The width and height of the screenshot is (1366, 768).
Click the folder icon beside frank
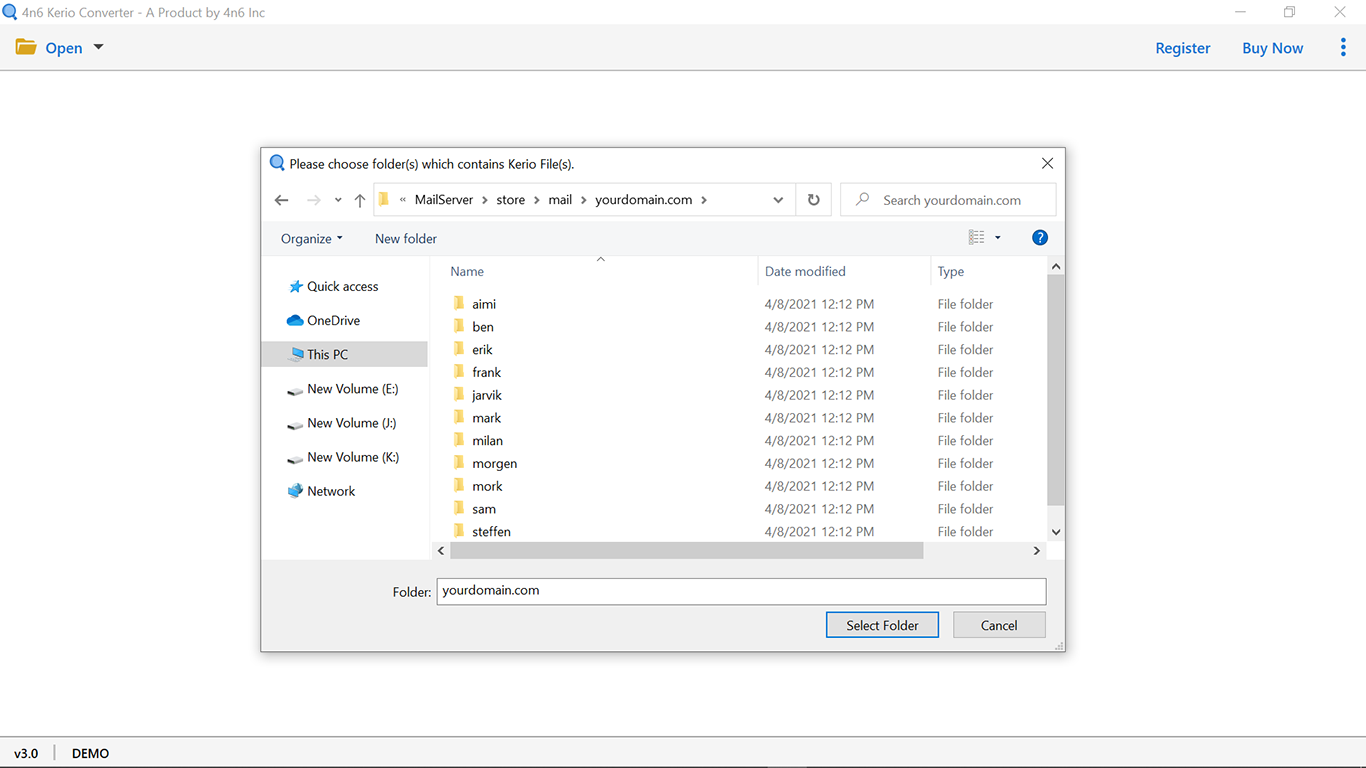pos(459,371)
